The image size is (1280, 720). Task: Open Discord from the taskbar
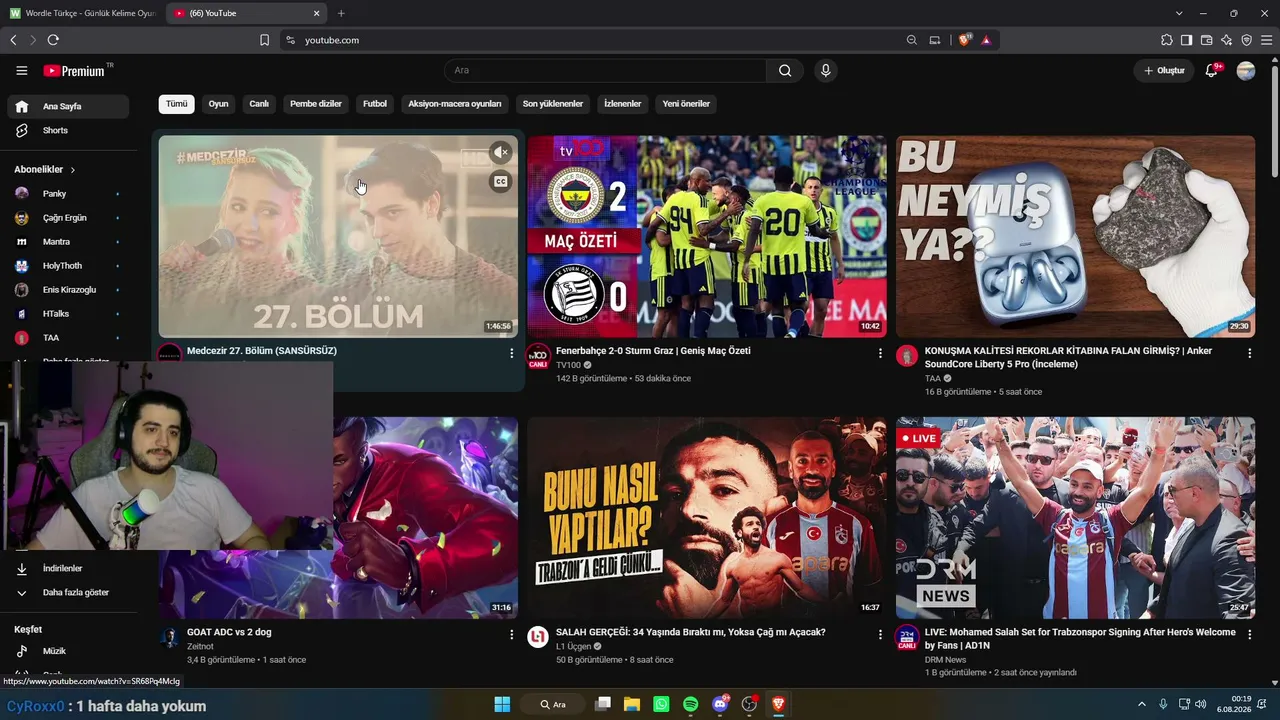[720, 704]
